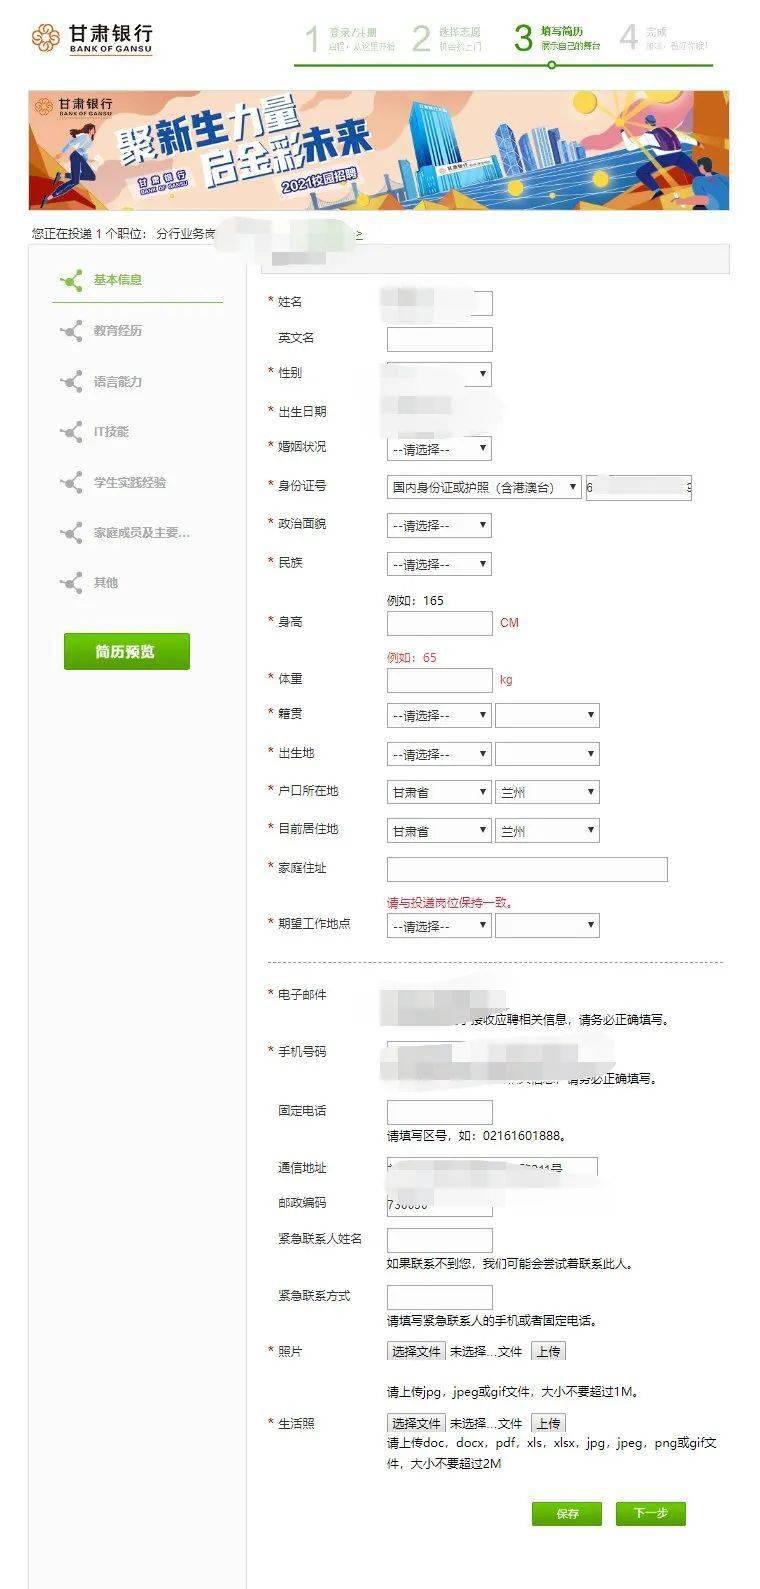Click the 通信地址 input field
Viewport: 760px width, 1589px height.
(x=492, y=1168)
